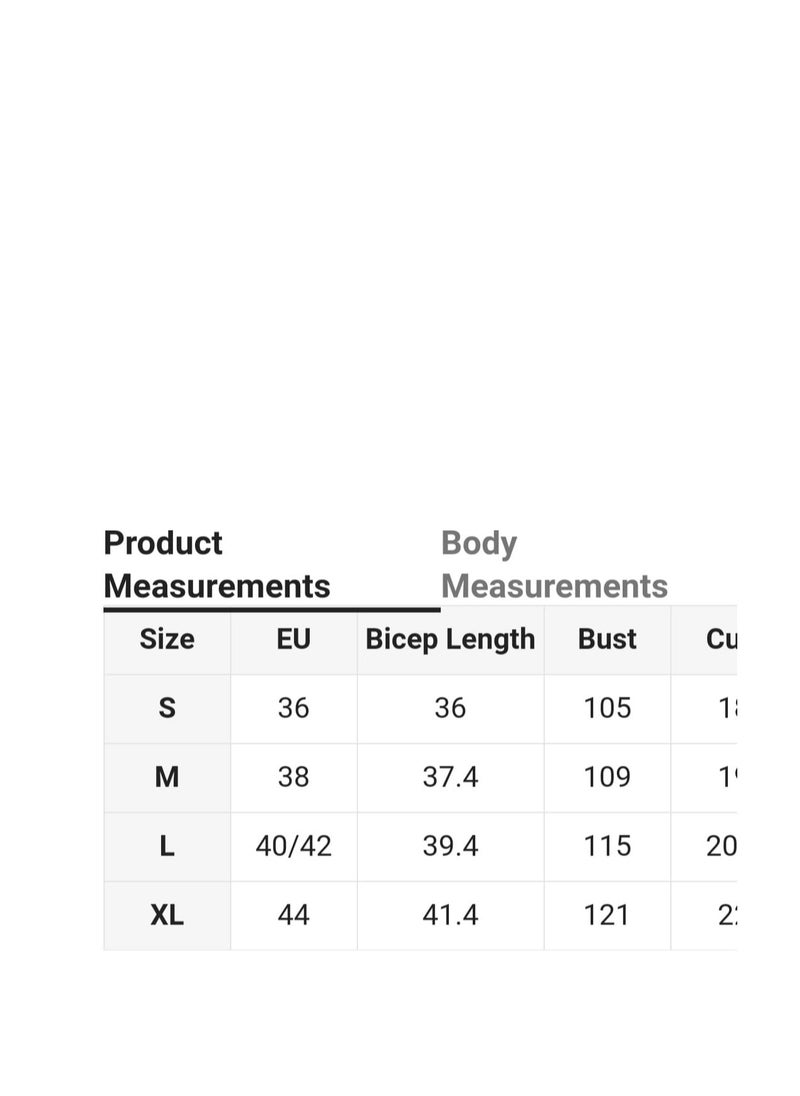Click the Bust column header

(607, 640)
